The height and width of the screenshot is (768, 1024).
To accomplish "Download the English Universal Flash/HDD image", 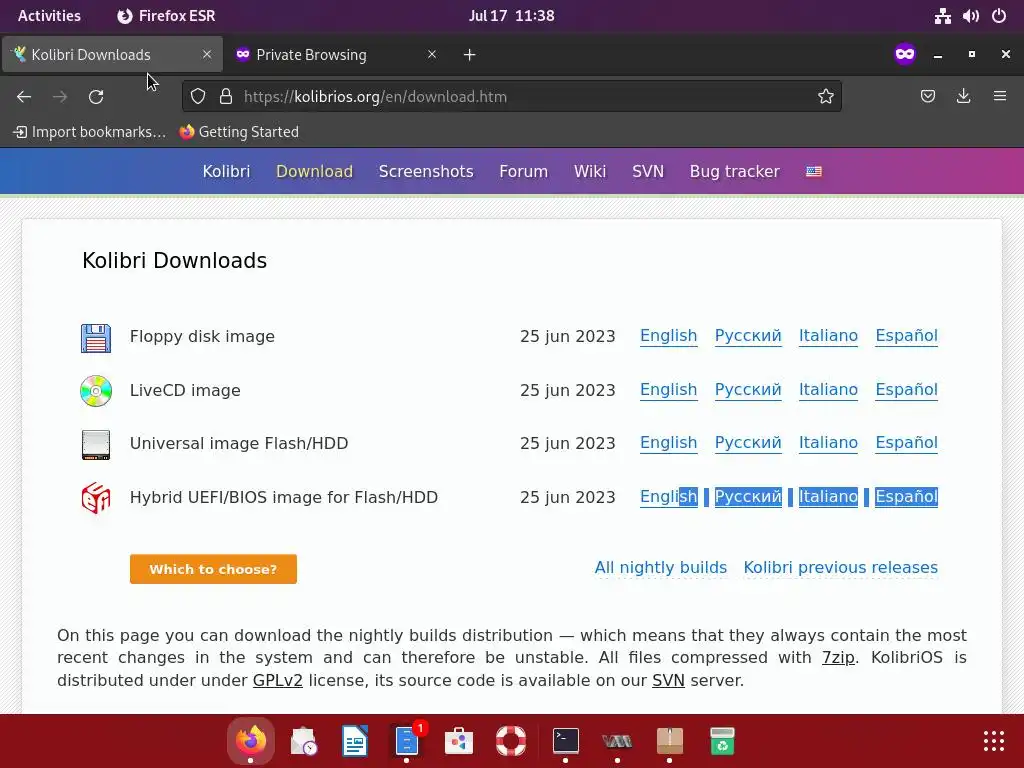I will click(x=668, y=443).
